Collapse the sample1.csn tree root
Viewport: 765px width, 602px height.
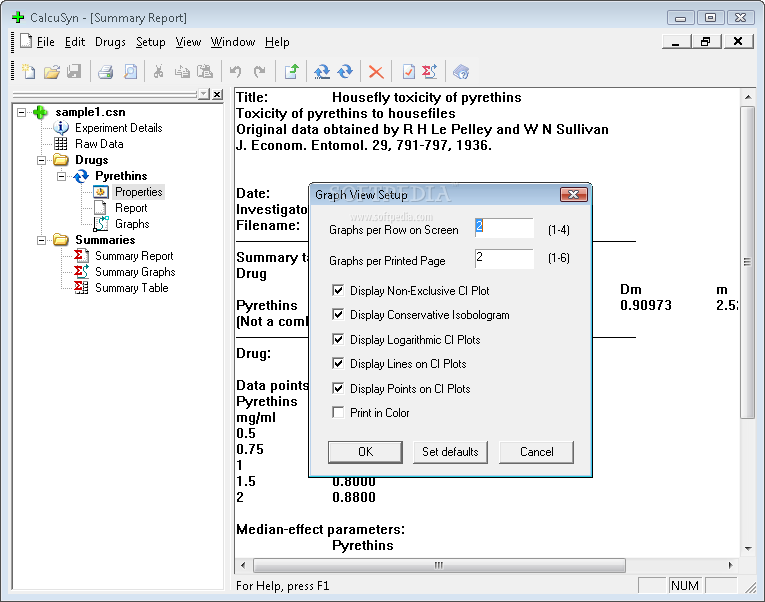pos(21,112)
